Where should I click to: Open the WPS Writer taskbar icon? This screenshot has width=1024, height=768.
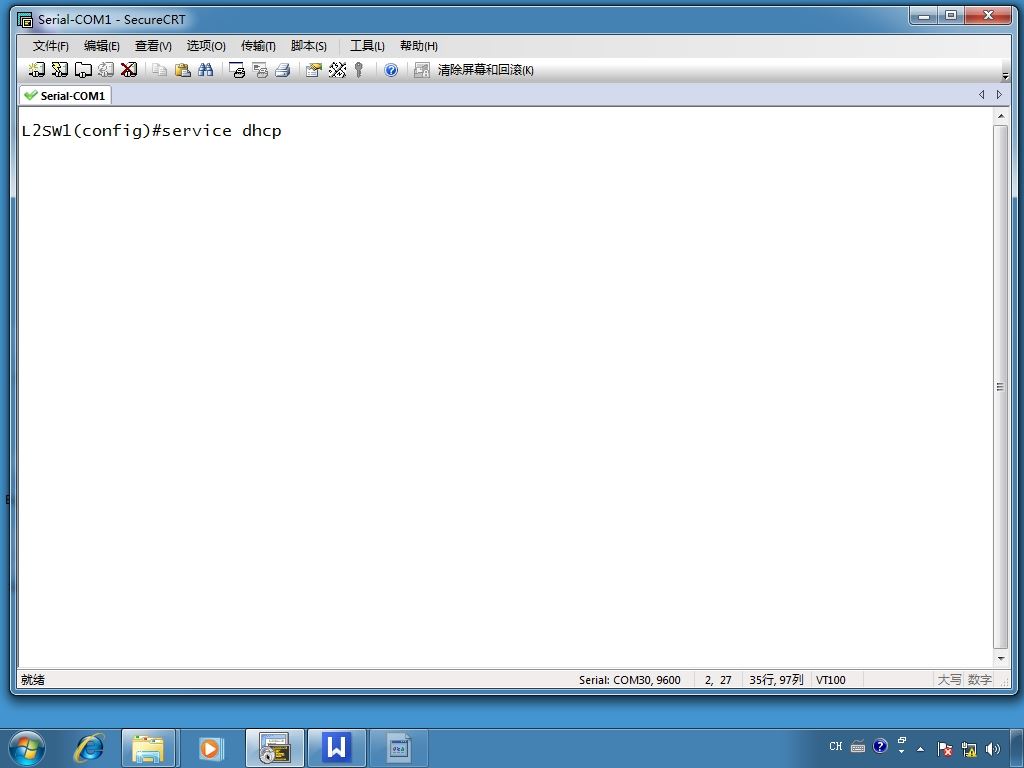[x=336, y=748]
